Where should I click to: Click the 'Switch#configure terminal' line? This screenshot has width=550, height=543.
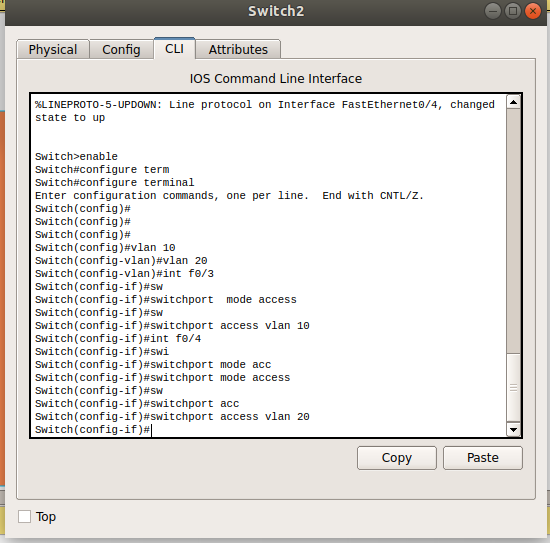[115, 183]
